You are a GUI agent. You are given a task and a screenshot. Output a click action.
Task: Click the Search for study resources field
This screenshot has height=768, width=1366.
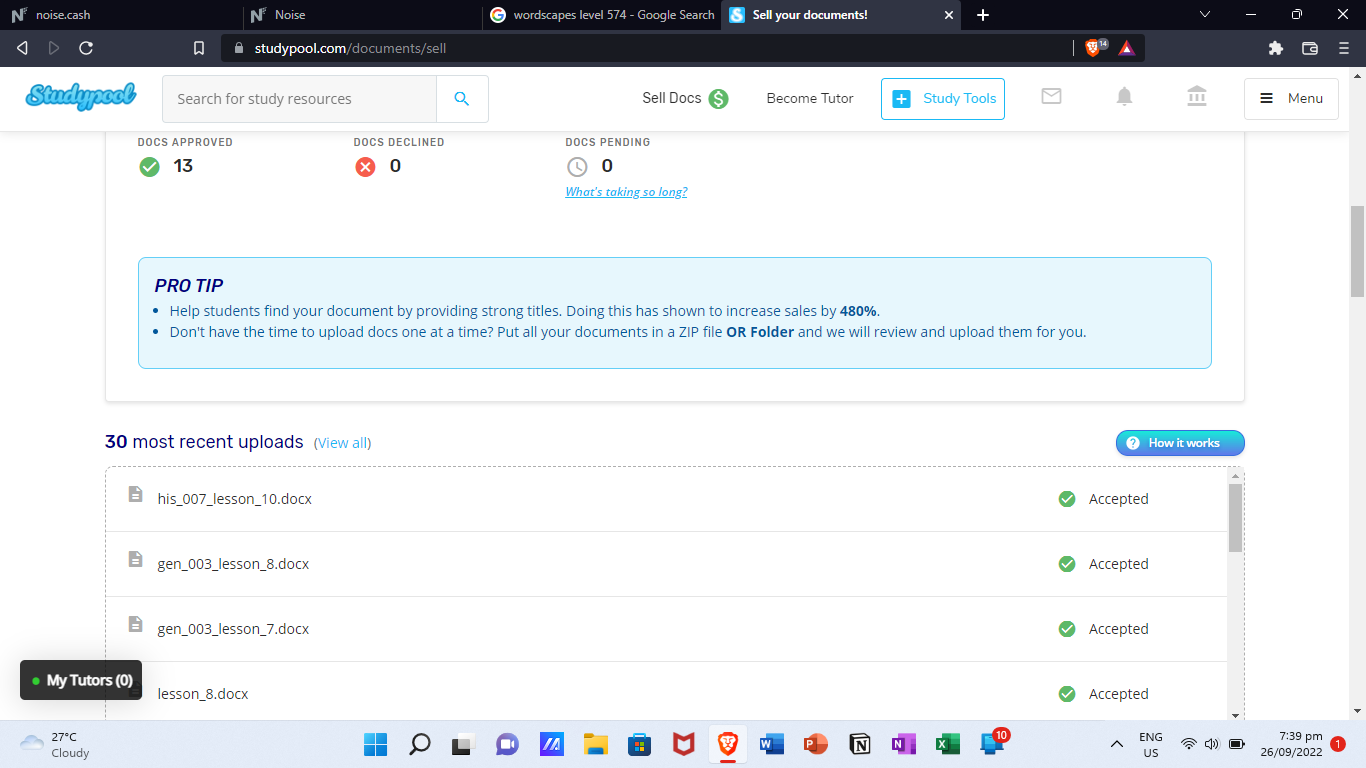(299, 99)
